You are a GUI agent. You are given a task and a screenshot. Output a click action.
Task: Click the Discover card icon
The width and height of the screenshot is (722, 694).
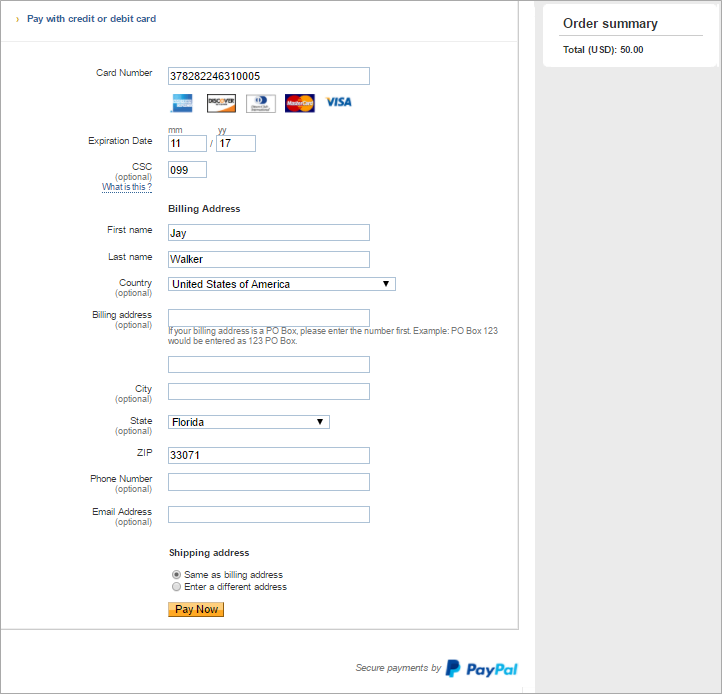coord(221,103)
